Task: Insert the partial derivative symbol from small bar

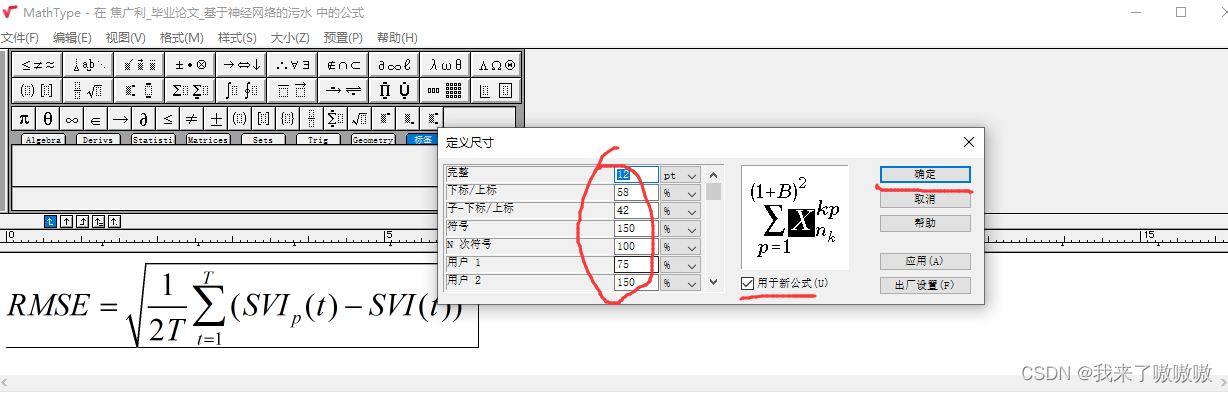Action: click(144, 118)
